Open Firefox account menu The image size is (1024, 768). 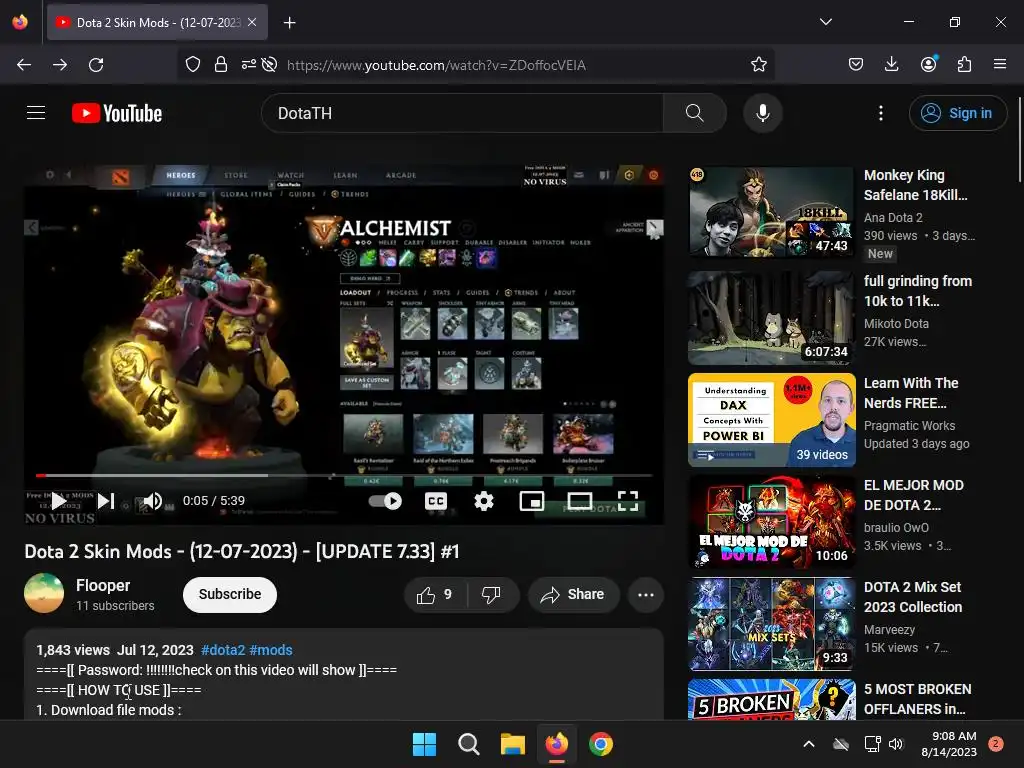pyautogui.click(x=928, y=64)
